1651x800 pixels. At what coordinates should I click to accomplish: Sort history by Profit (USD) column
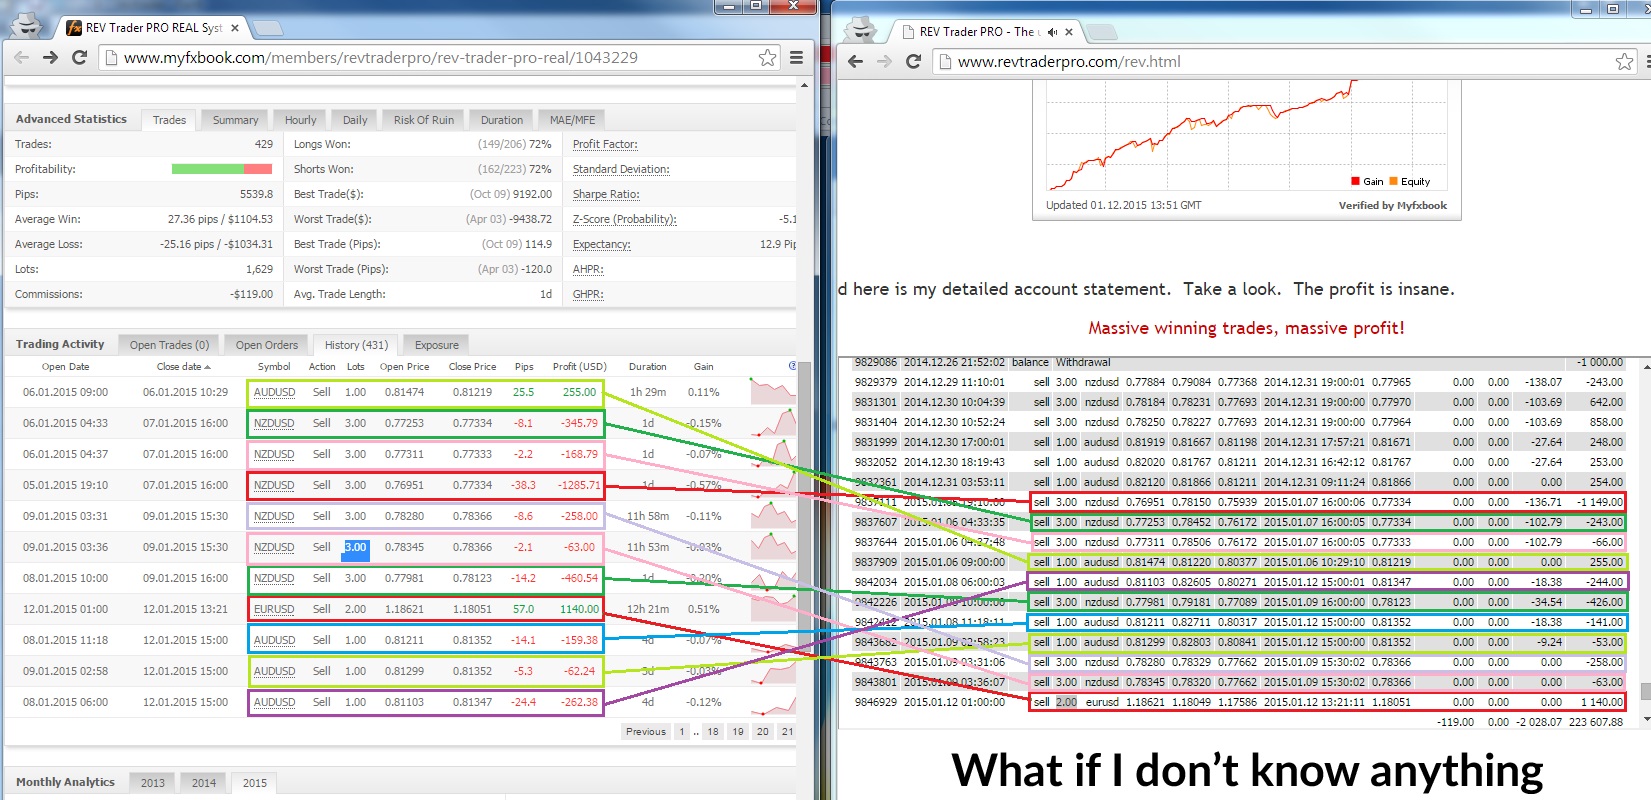[x=580, y=367]
